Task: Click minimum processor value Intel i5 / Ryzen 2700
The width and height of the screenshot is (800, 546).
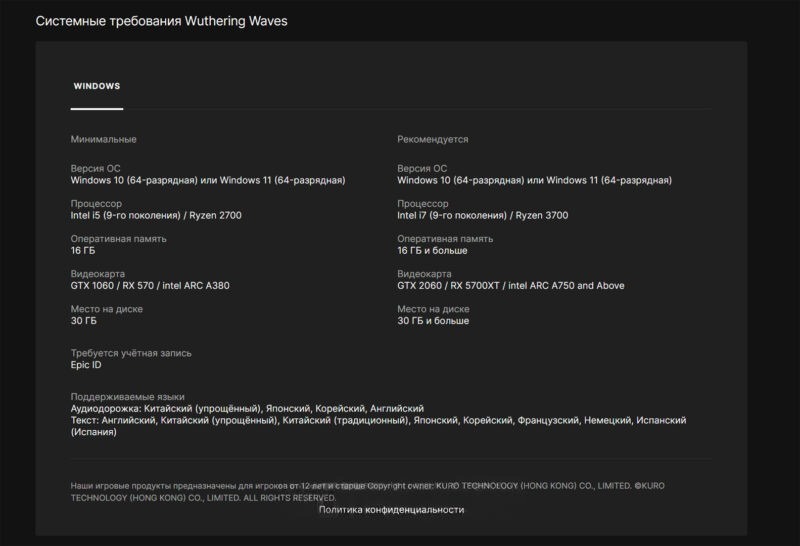Action: [x=156, y=215]
